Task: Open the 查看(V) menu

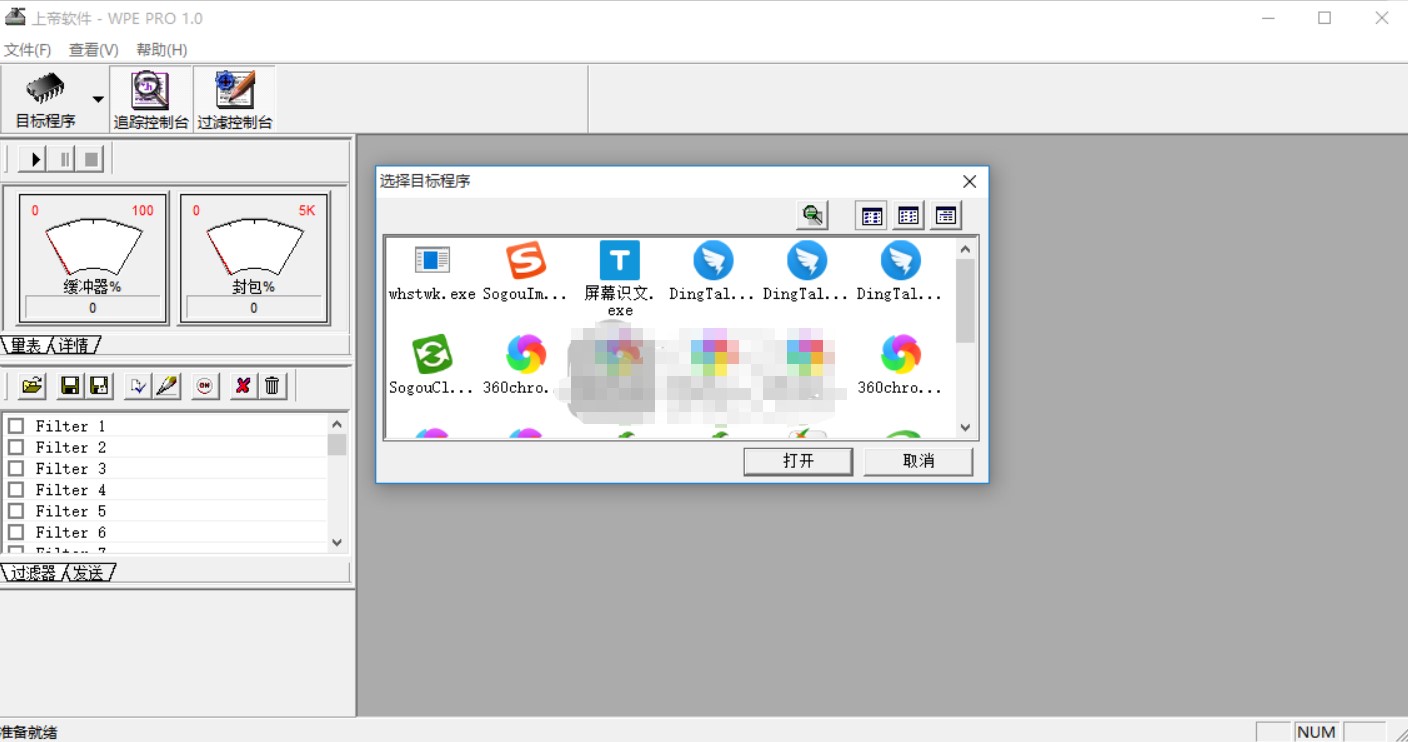Action: pyautogui.click(x=94, y=49)
